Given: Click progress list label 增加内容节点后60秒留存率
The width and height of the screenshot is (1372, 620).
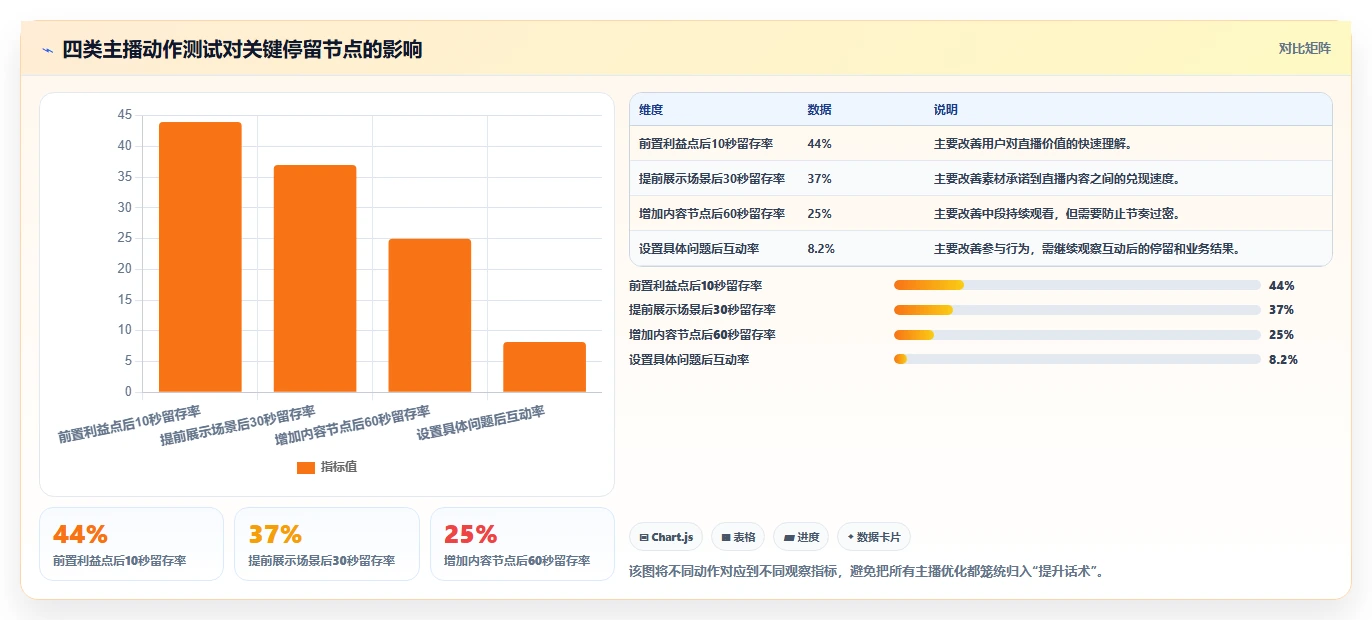Looking at the screenshot, I should (x=702, y=335).
